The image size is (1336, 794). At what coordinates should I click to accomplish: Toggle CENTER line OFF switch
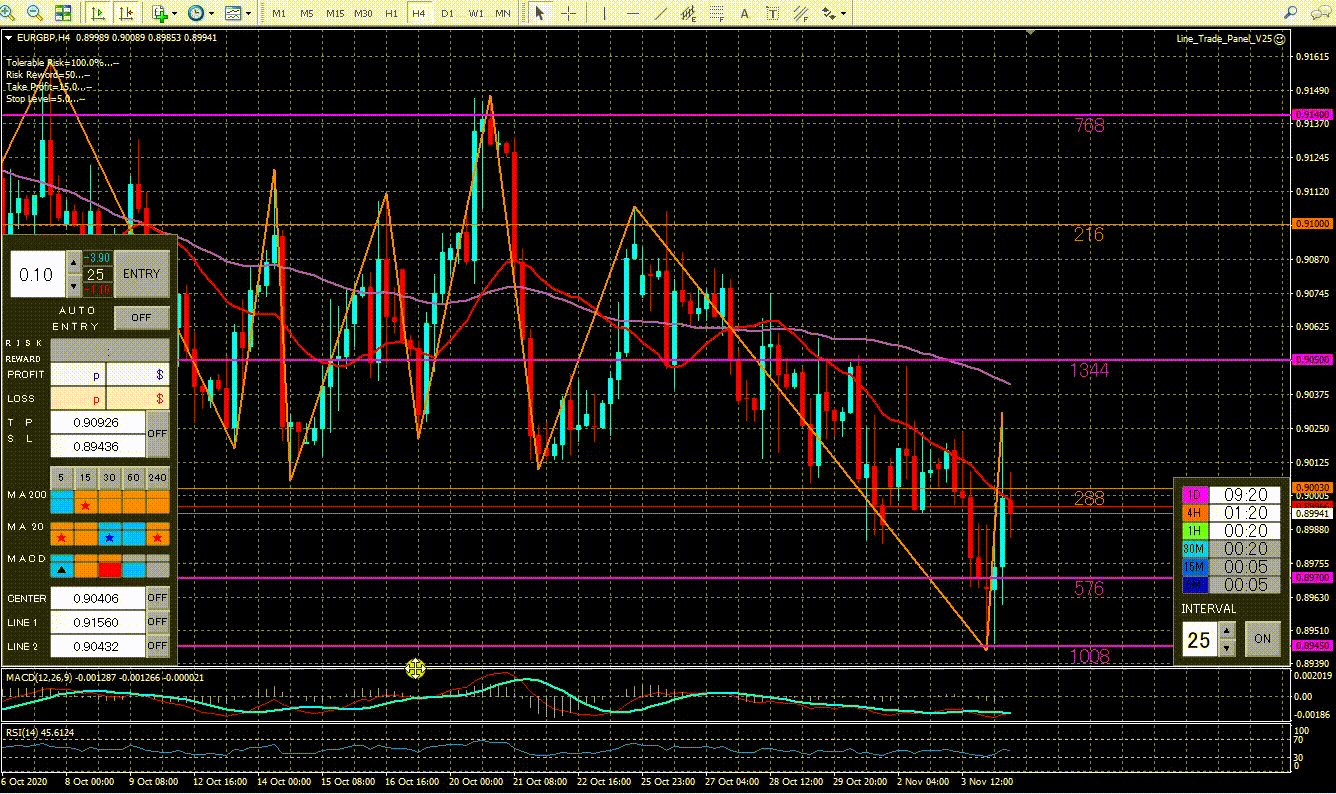point(157,598)
